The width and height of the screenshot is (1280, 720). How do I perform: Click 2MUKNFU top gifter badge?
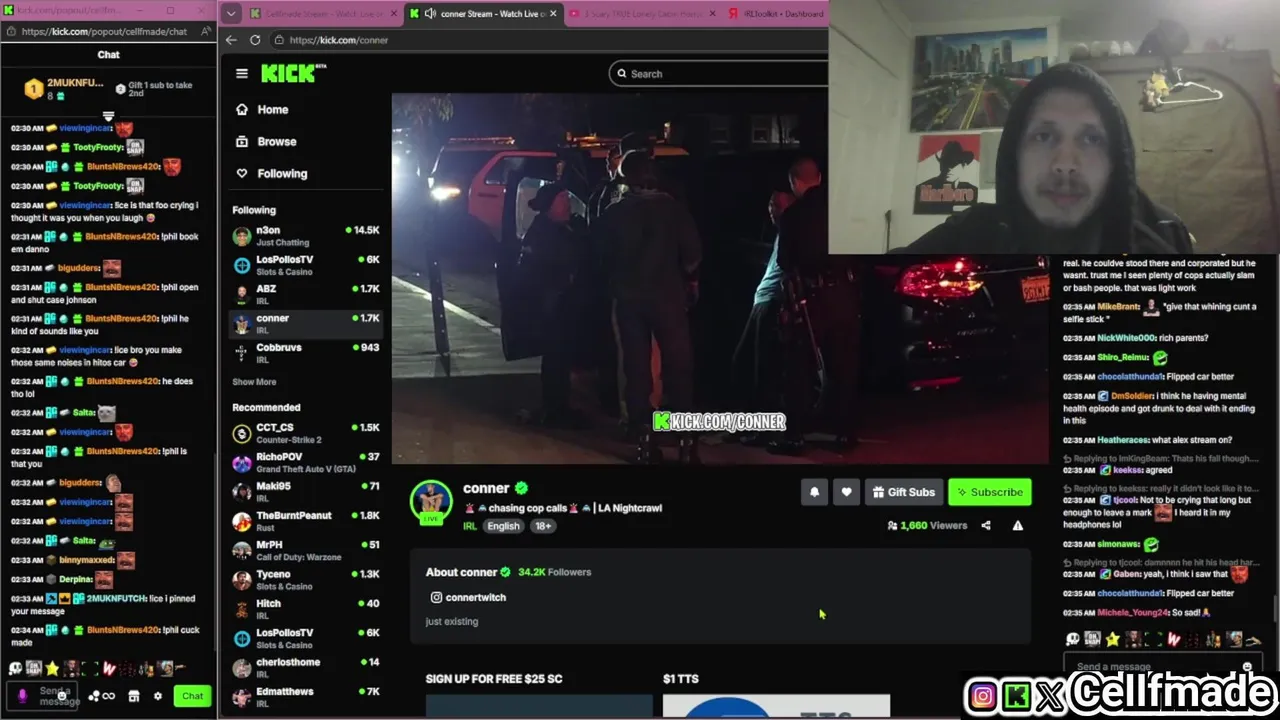[63, 89]
